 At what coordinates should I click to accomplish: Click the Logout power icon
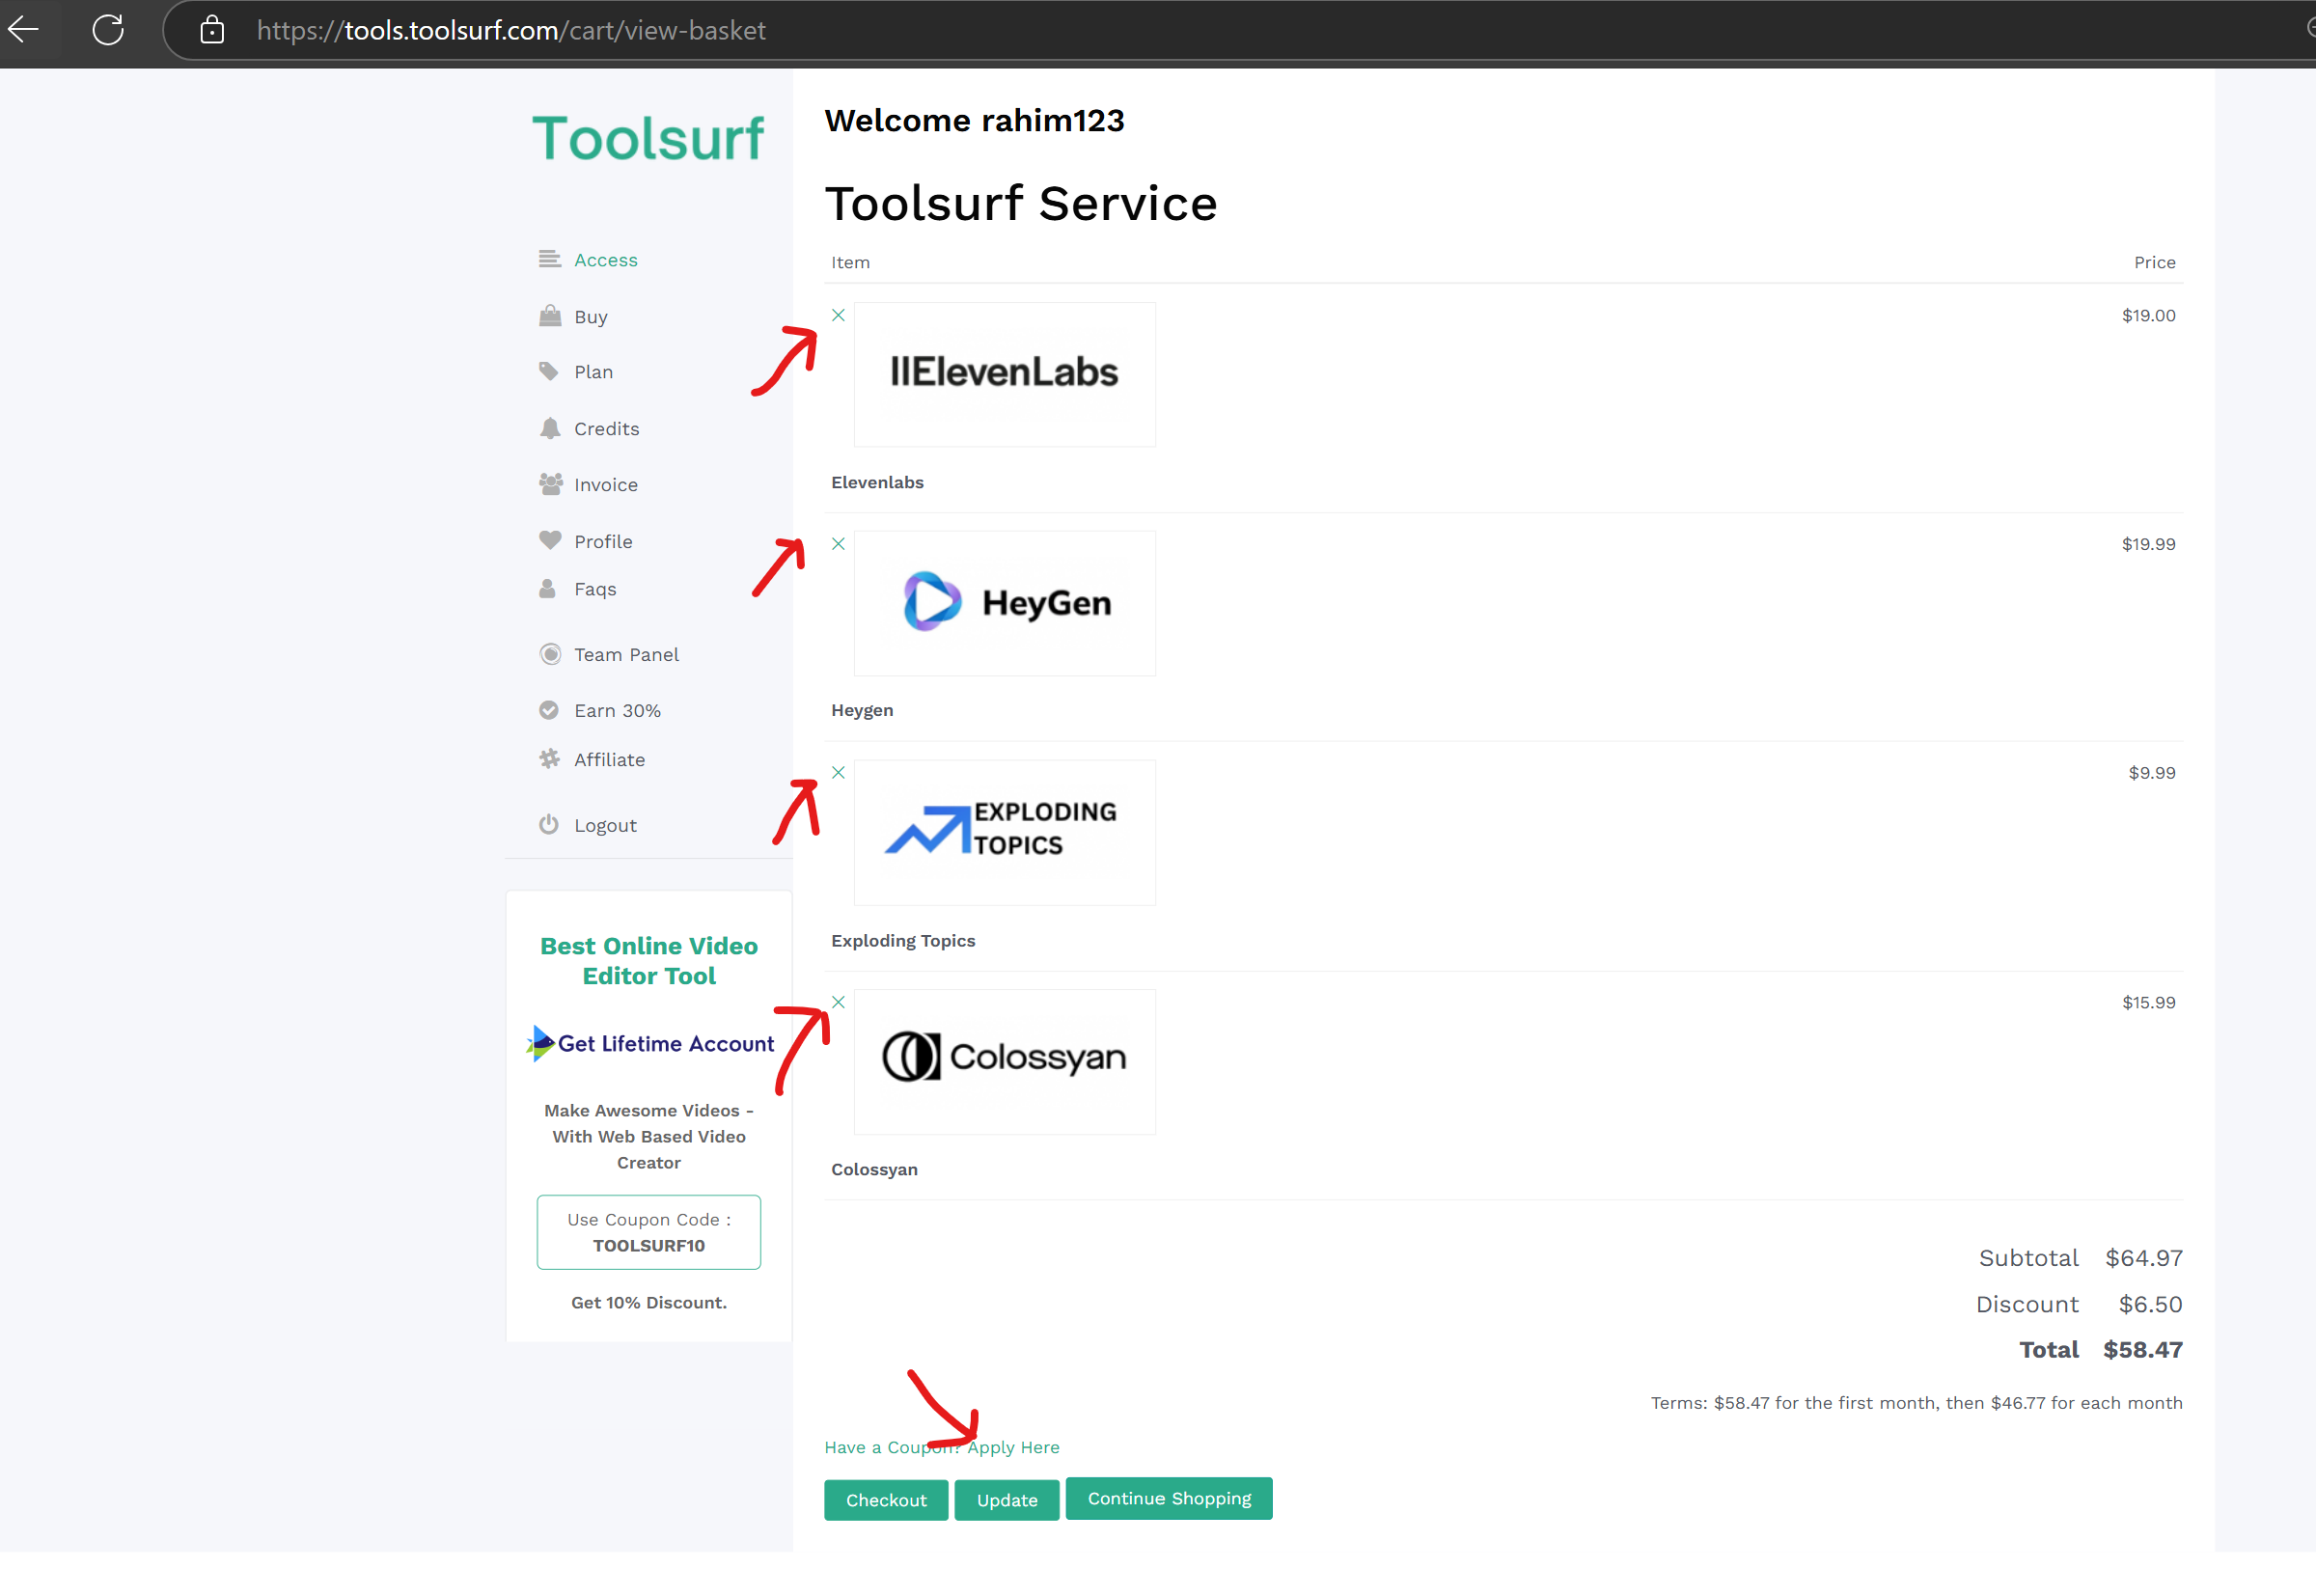click(x=549, y=824)
